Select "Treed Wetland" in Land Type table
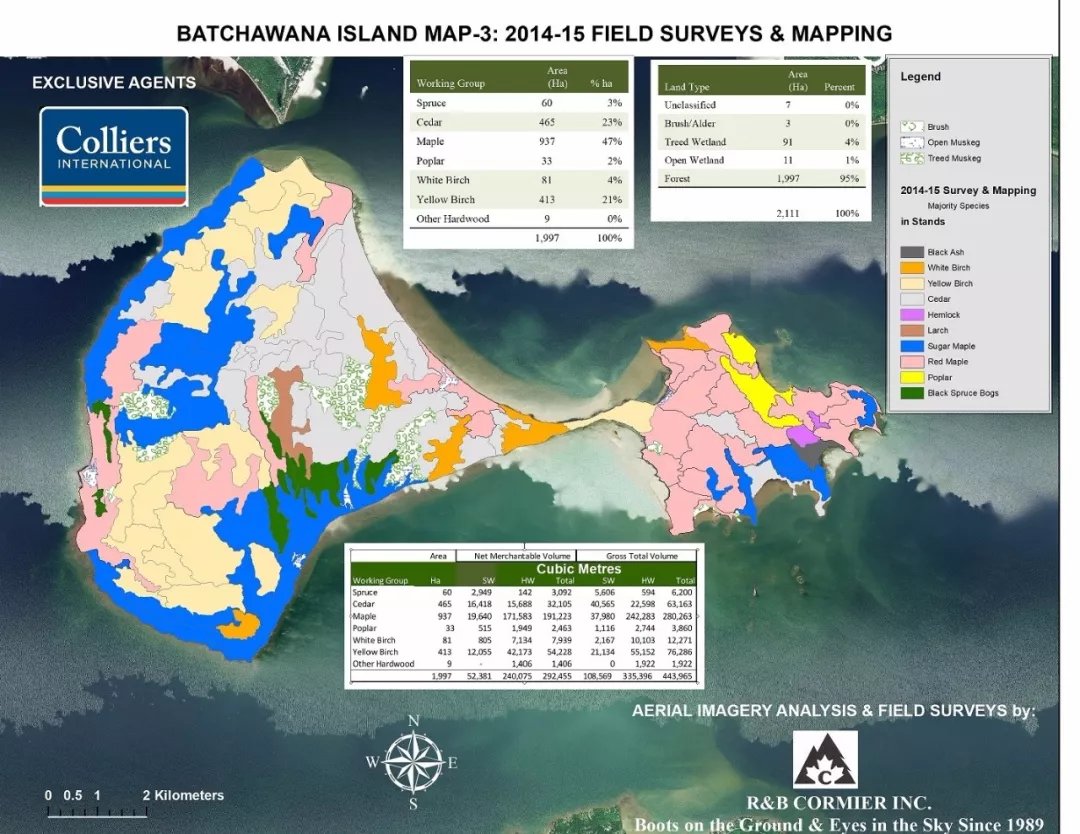 695,142
